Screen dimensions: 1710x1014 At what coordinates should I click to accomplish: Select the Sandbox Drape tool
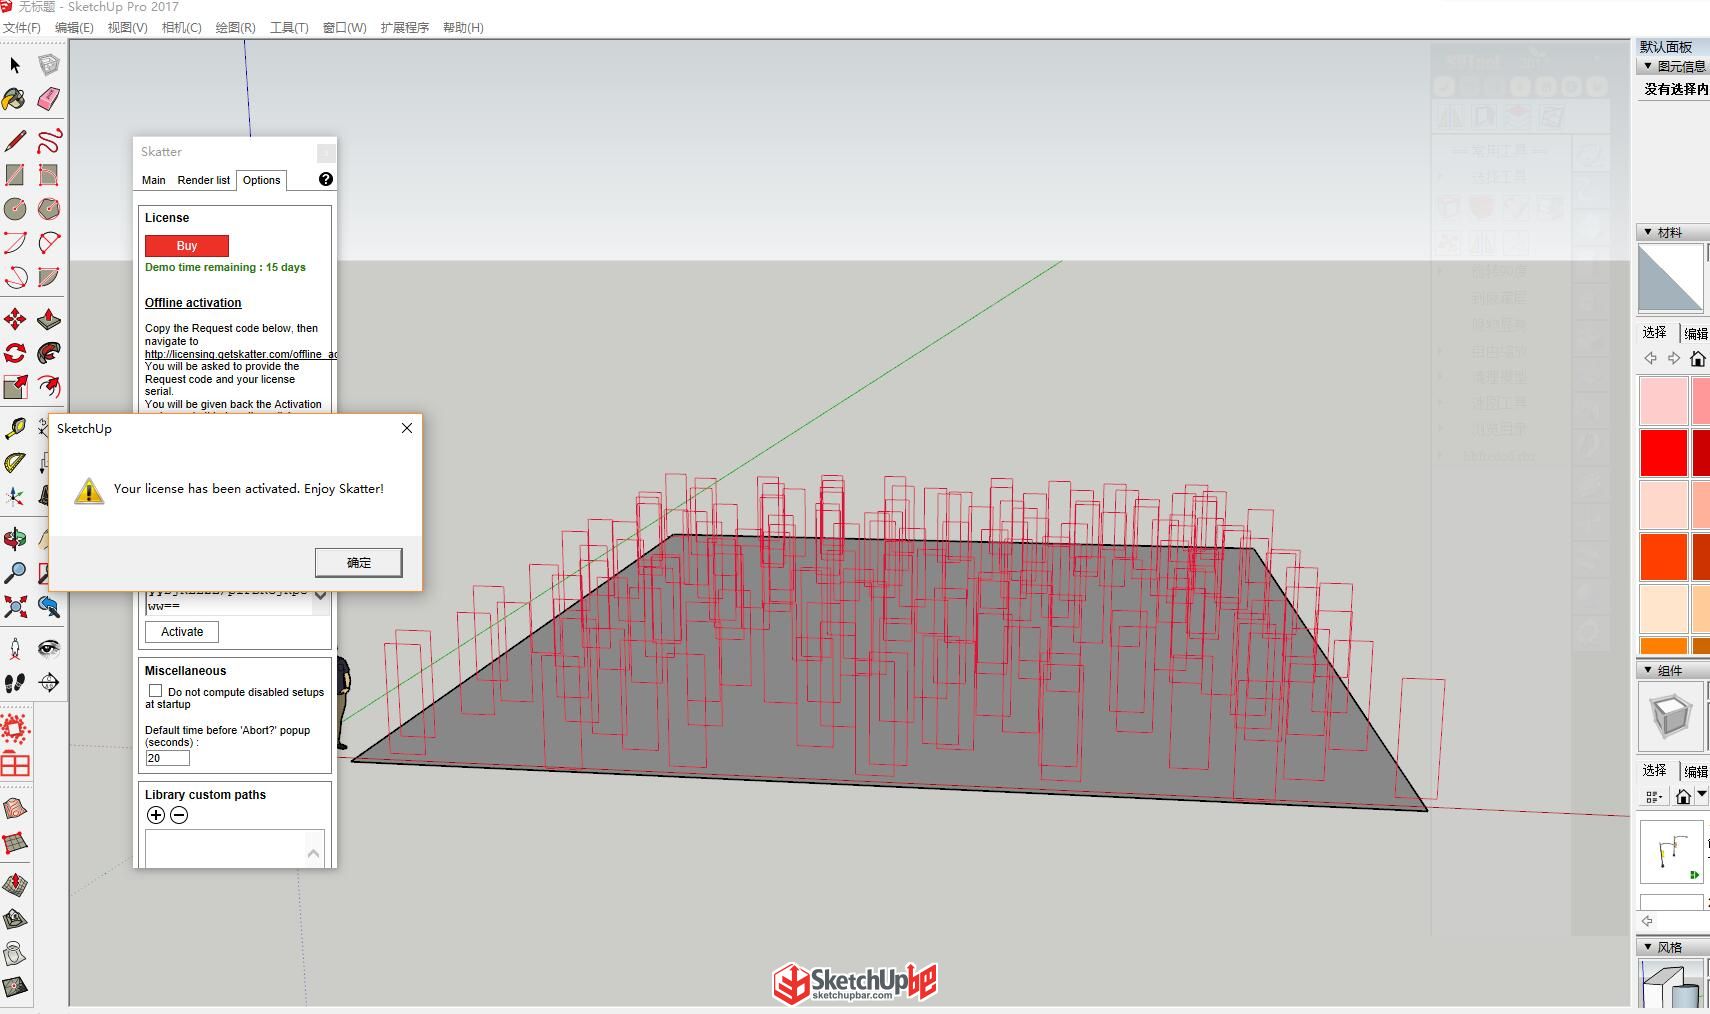pos(15,953)
